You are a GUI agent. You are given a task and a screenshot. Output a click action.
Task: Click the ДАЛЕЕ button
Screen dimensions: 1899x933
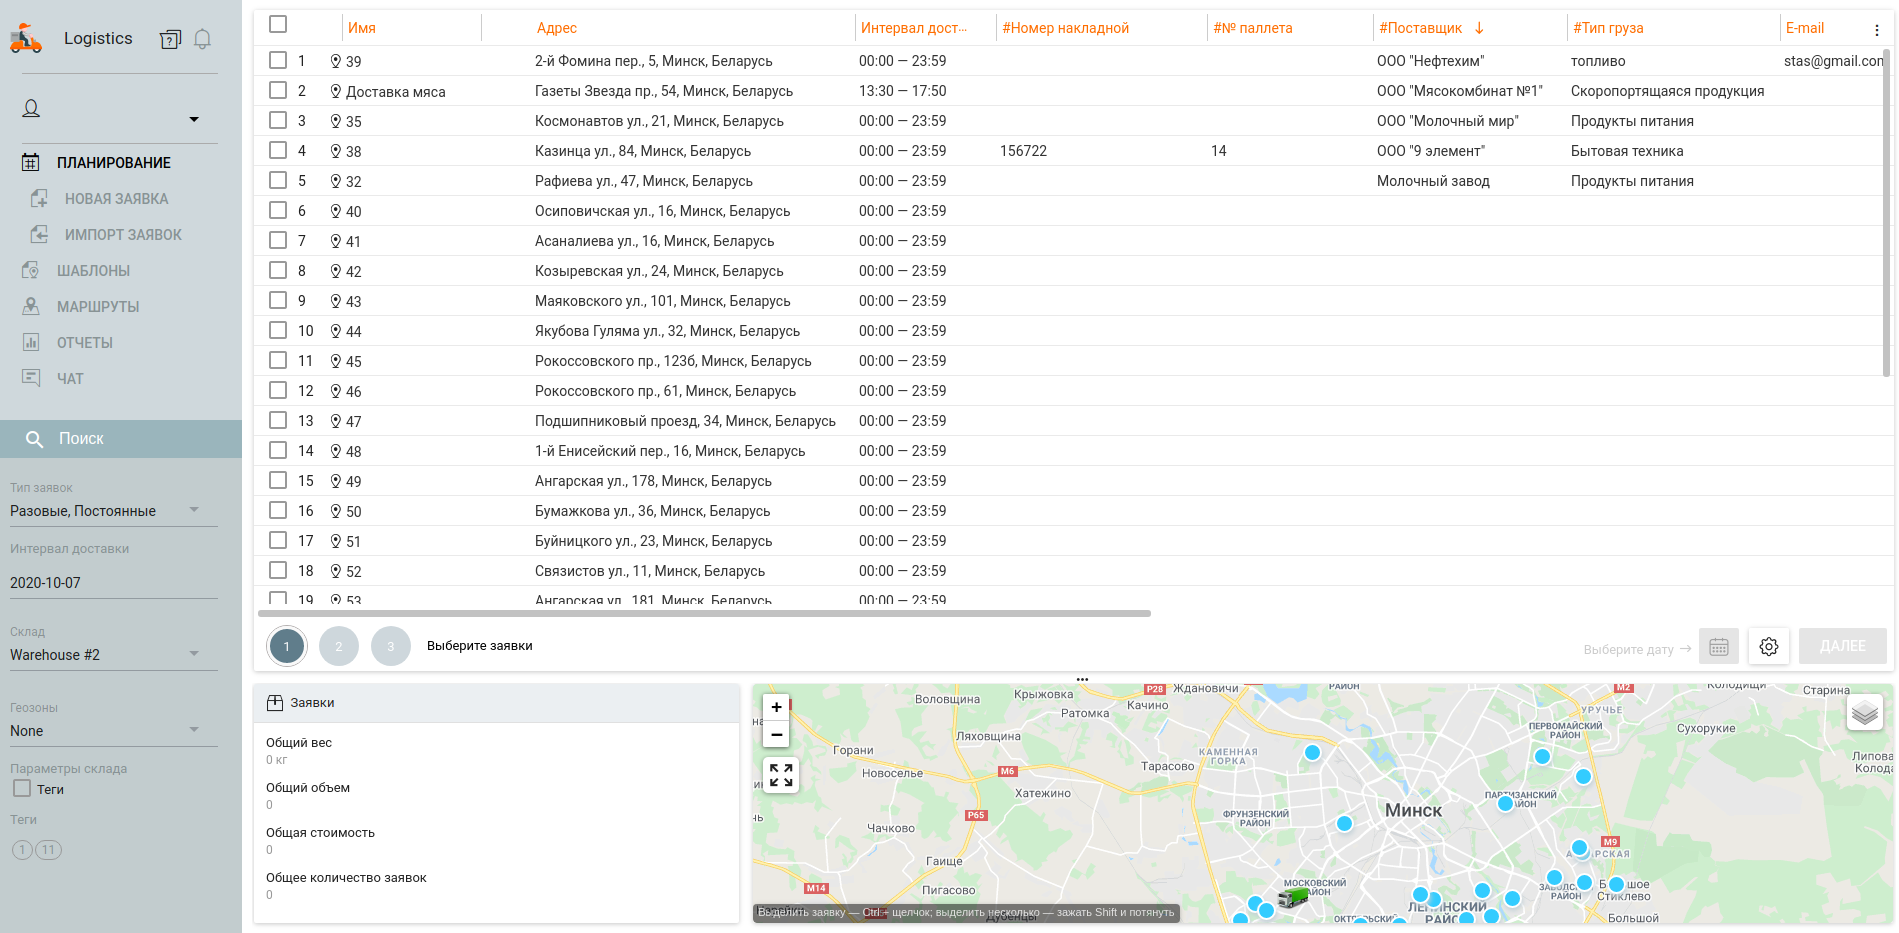(1842, 646)
